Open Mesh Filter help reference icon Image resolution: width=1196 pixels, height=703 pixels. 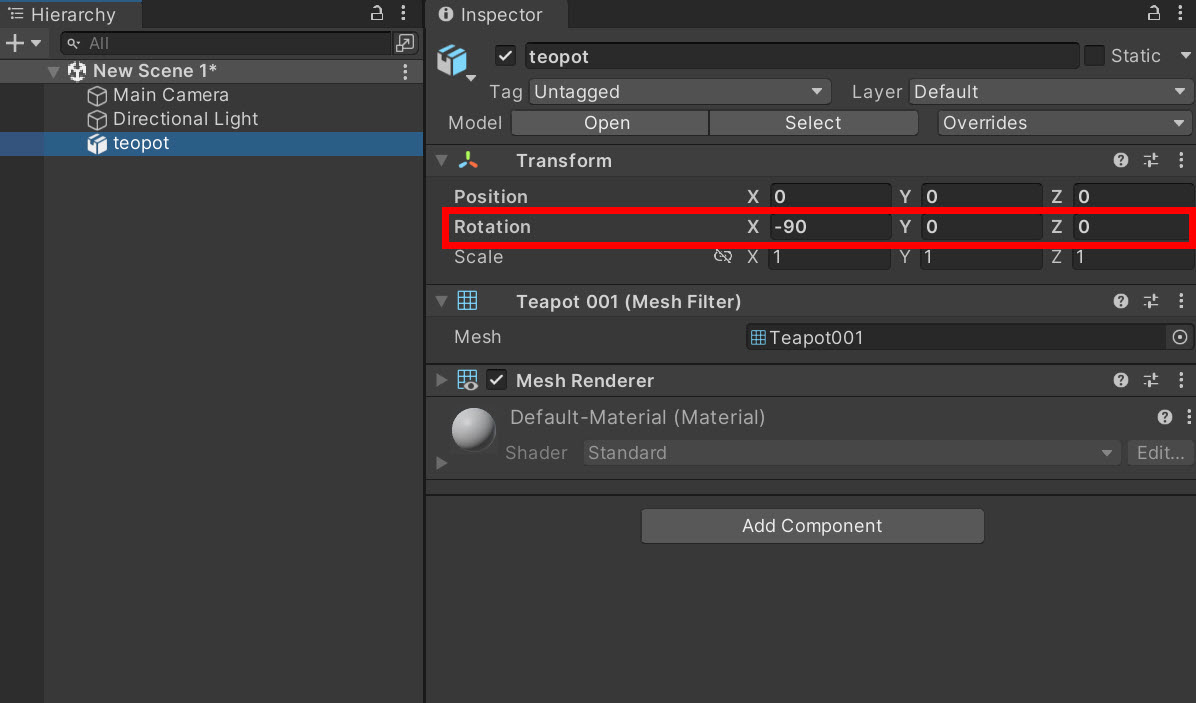pos(1120,301)
